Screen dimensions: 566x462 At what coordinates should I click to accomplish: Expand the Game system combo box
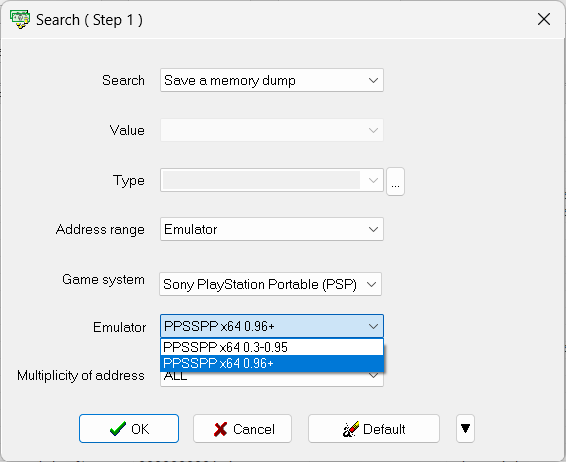tap(270, 284)
